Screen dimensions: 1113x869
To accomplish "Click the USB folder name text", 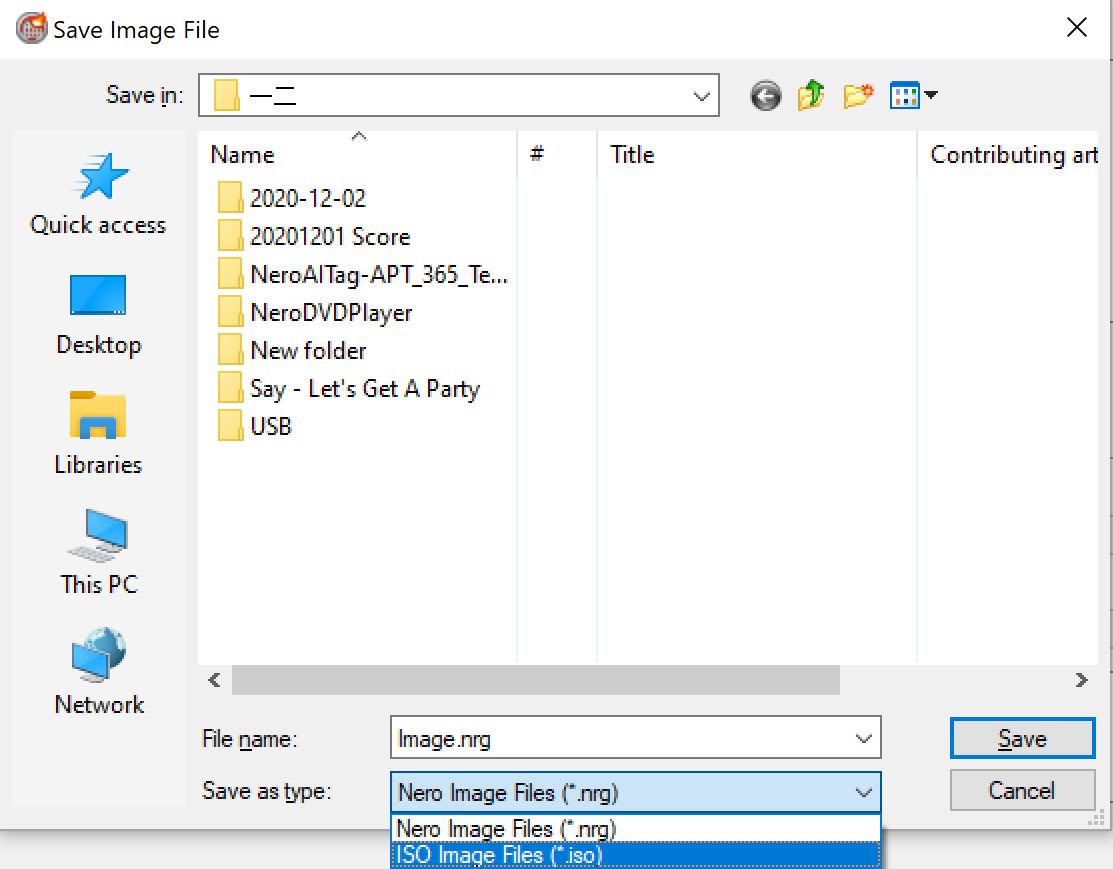I will pos(270,426).
